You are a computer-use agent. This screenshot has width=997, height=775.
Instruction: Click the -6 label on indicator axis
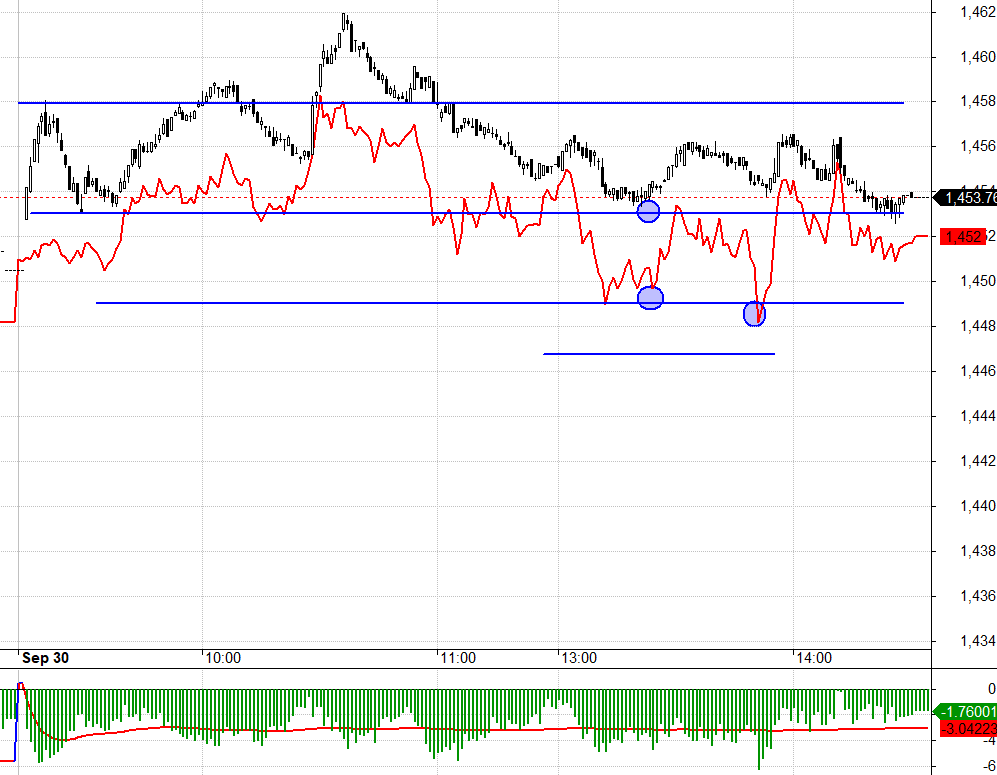point(987,767)
